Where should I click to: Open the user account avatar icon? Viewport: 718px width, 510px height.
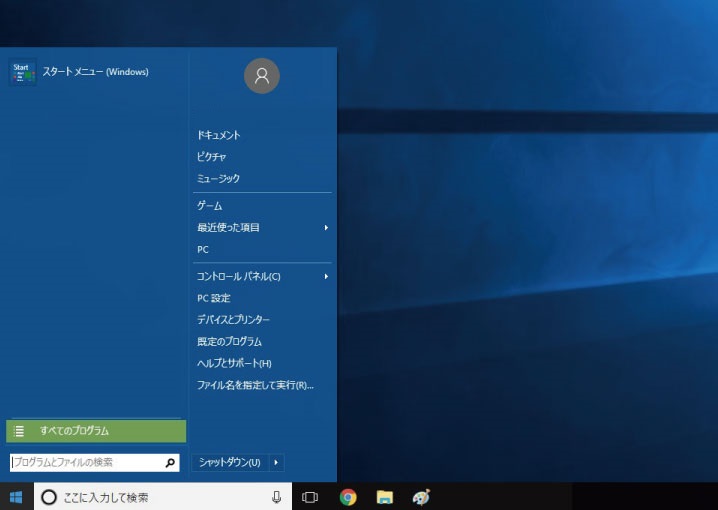click(262, 76)
